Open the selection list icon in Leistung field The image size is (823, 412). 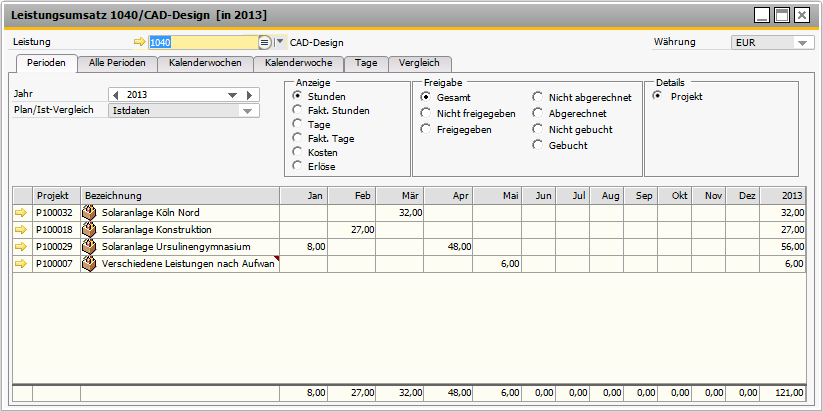tap(264, 43)
